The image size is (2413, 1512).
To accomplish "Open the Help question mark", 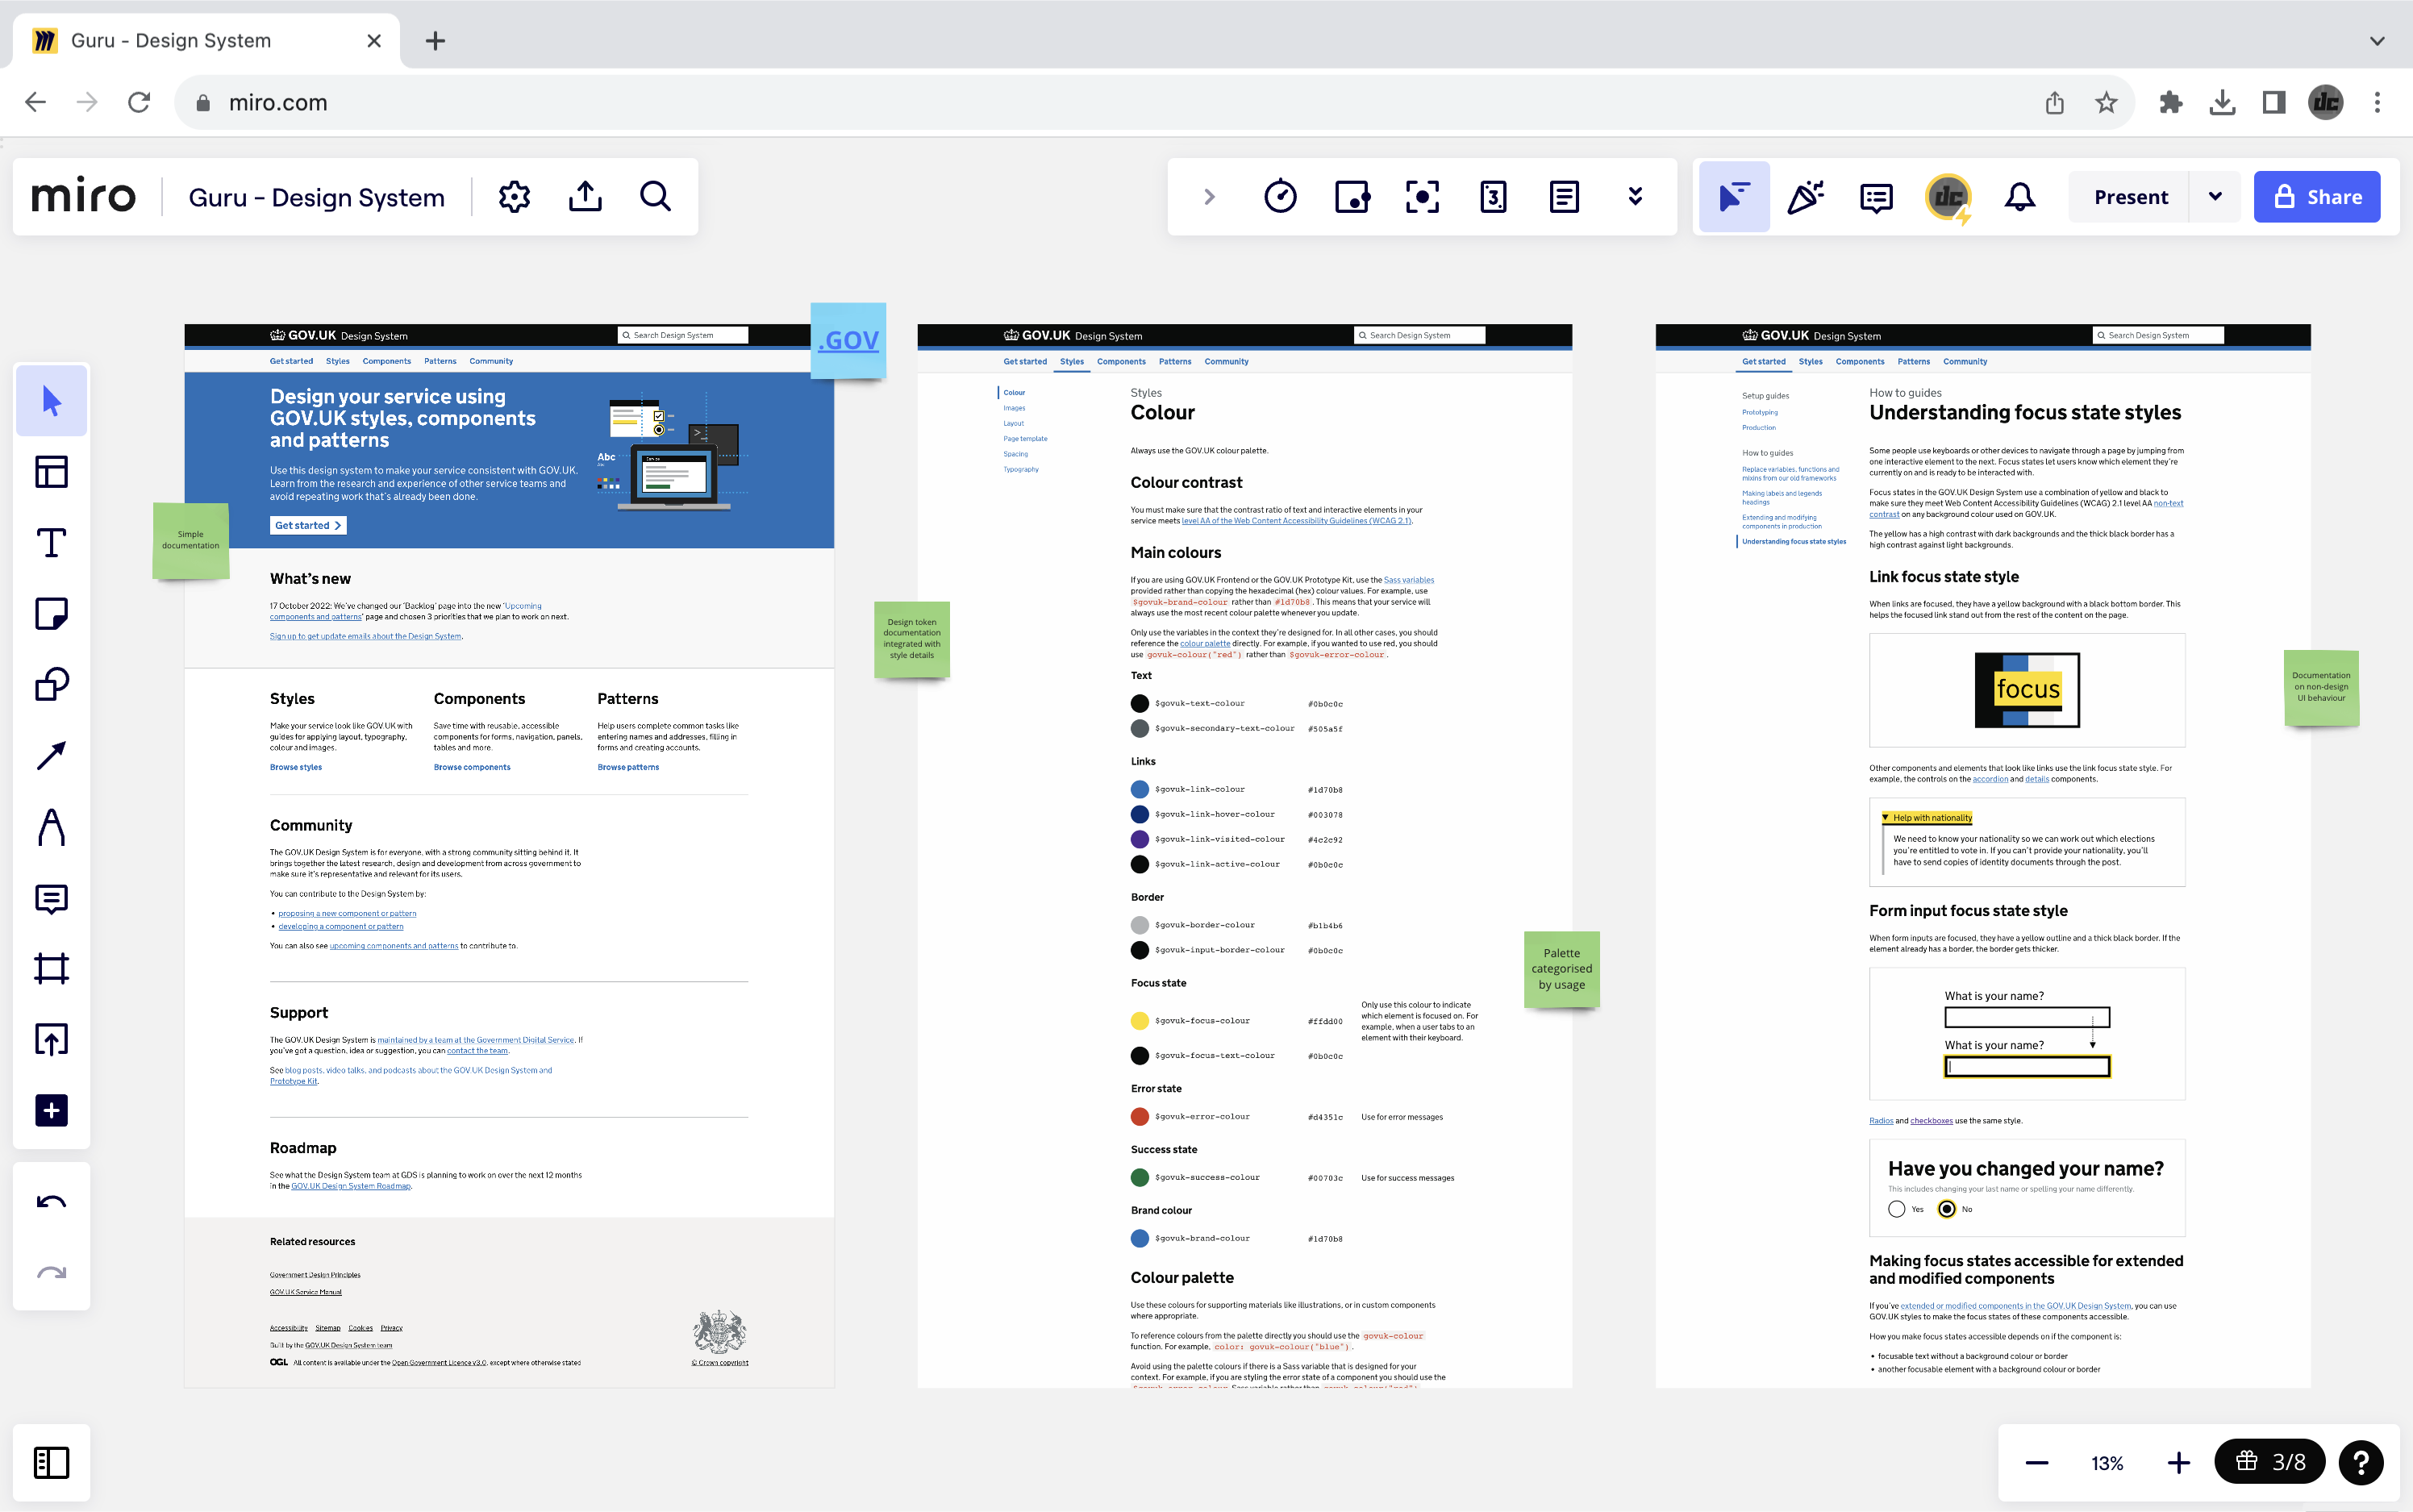I will click(x=2362, y=1463).
